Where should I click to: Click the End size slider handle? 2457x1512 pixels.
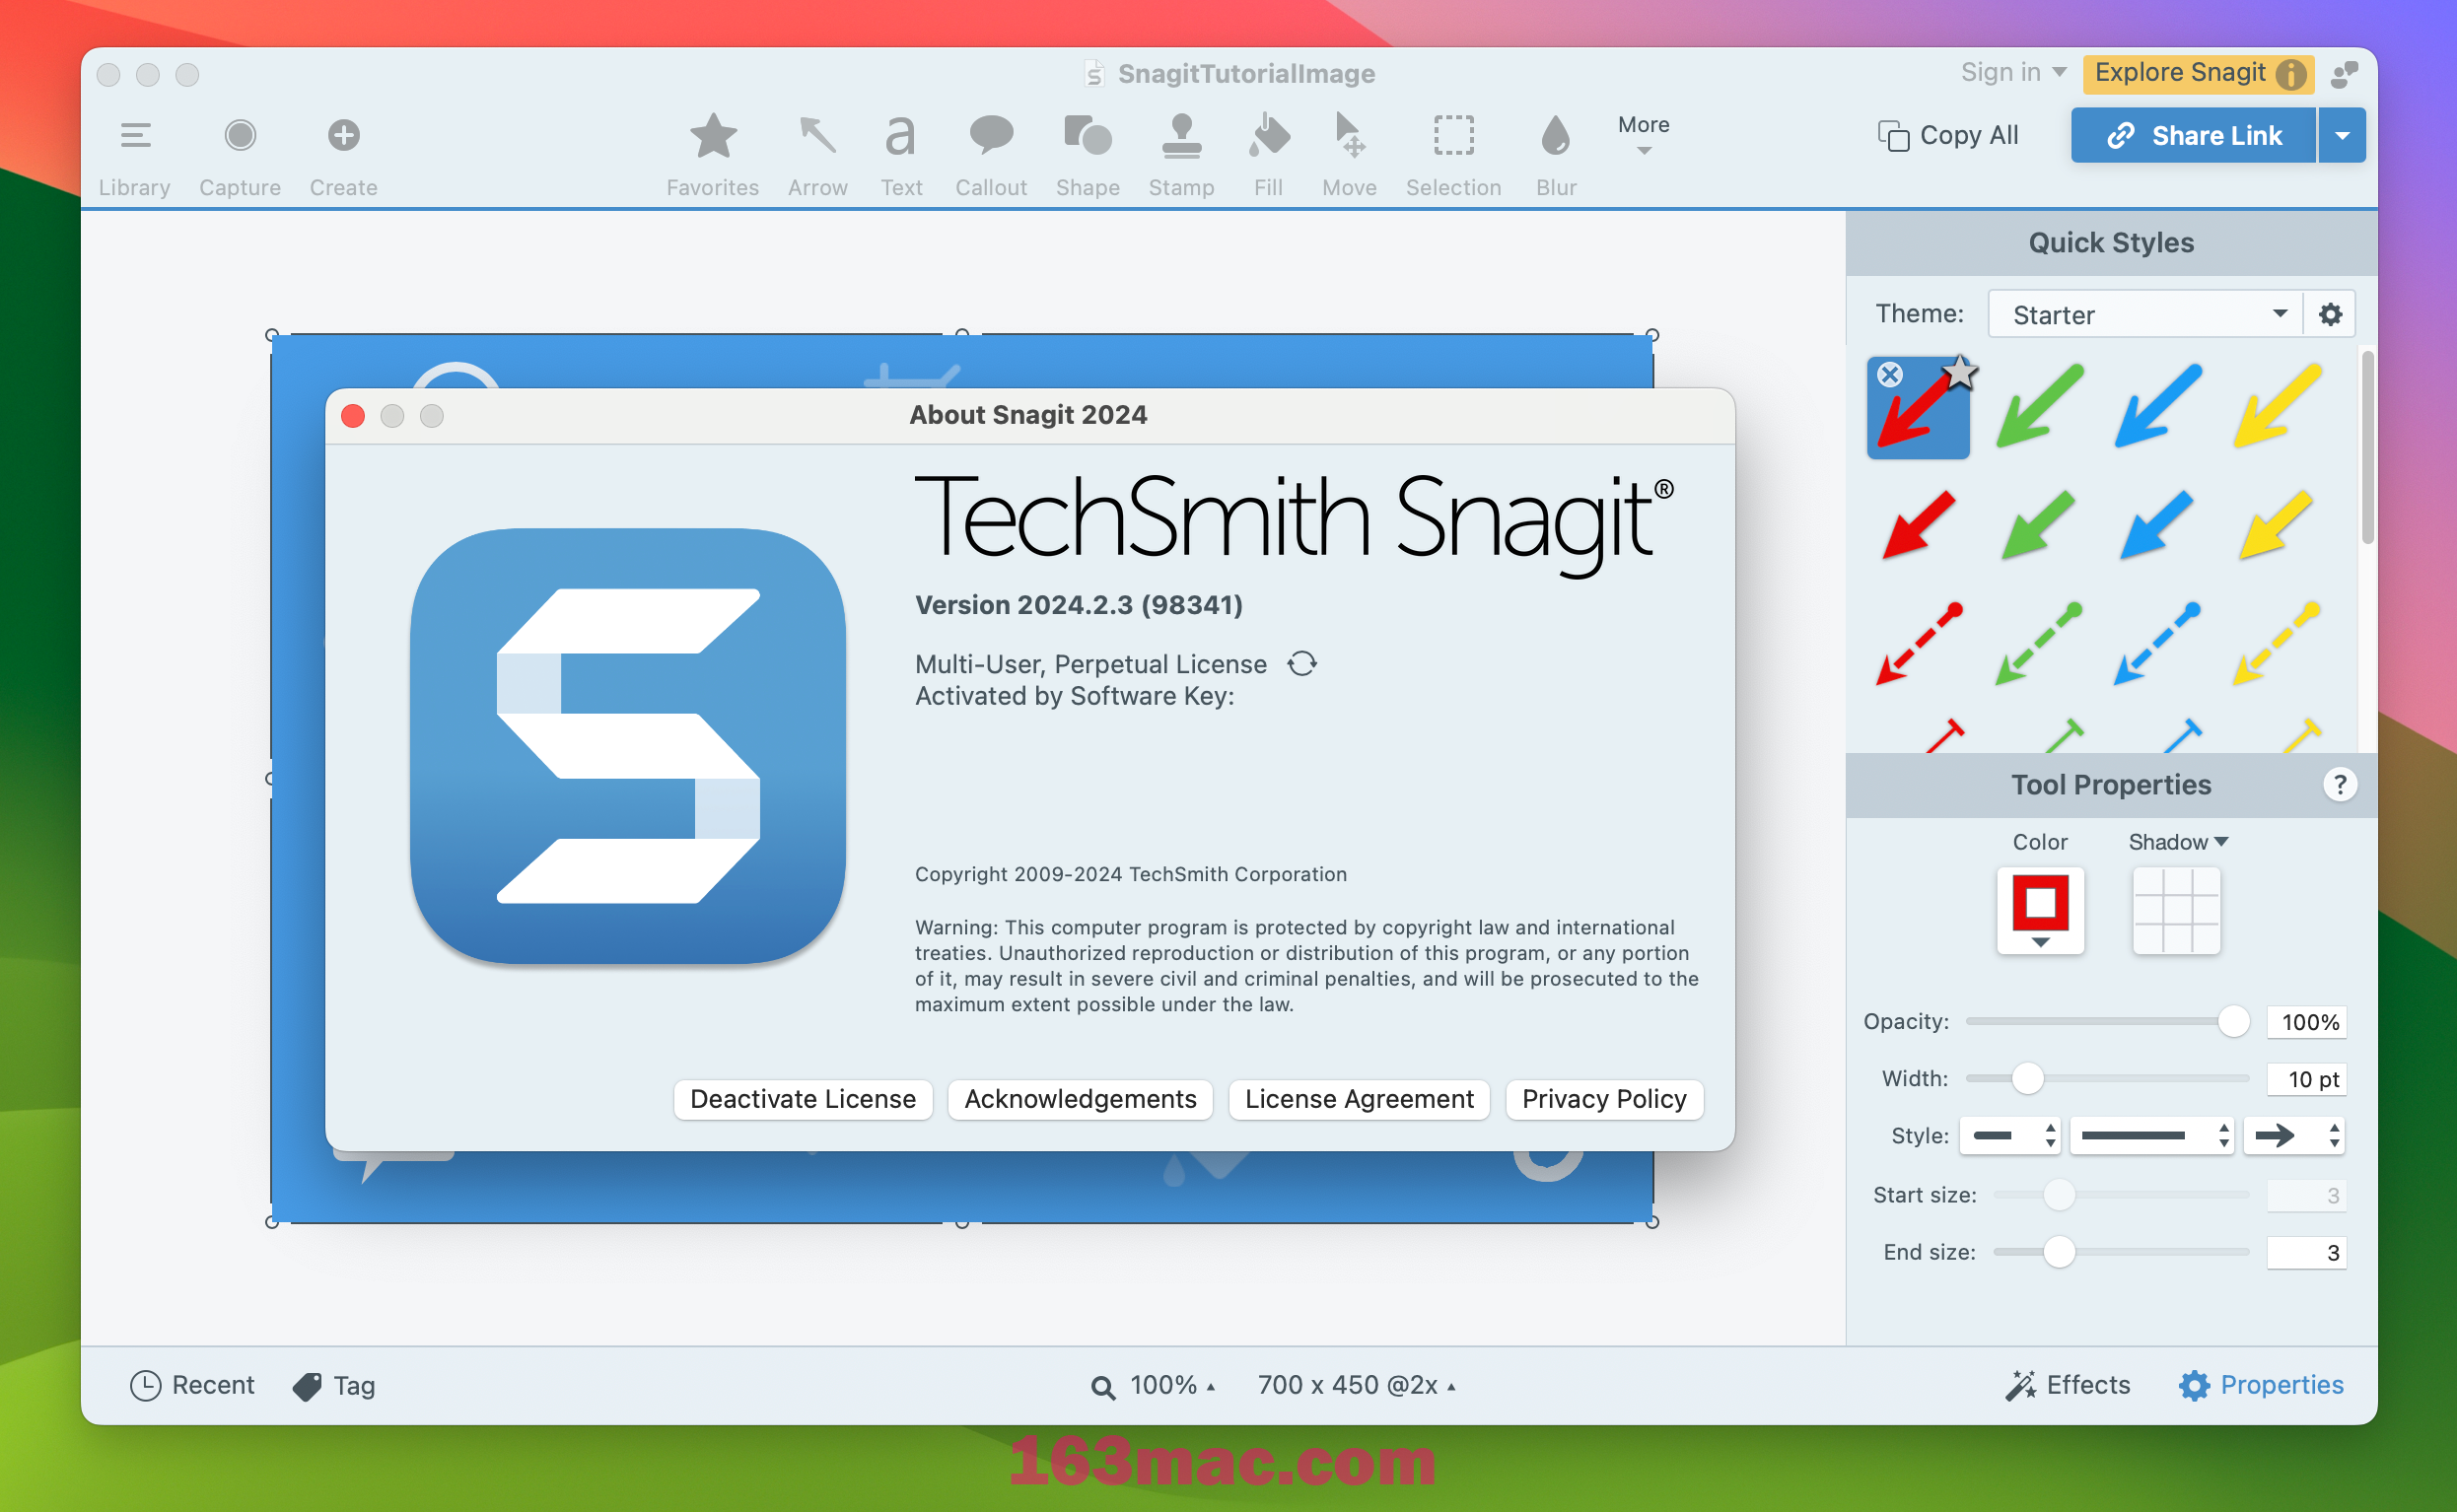[2058, 1251]
